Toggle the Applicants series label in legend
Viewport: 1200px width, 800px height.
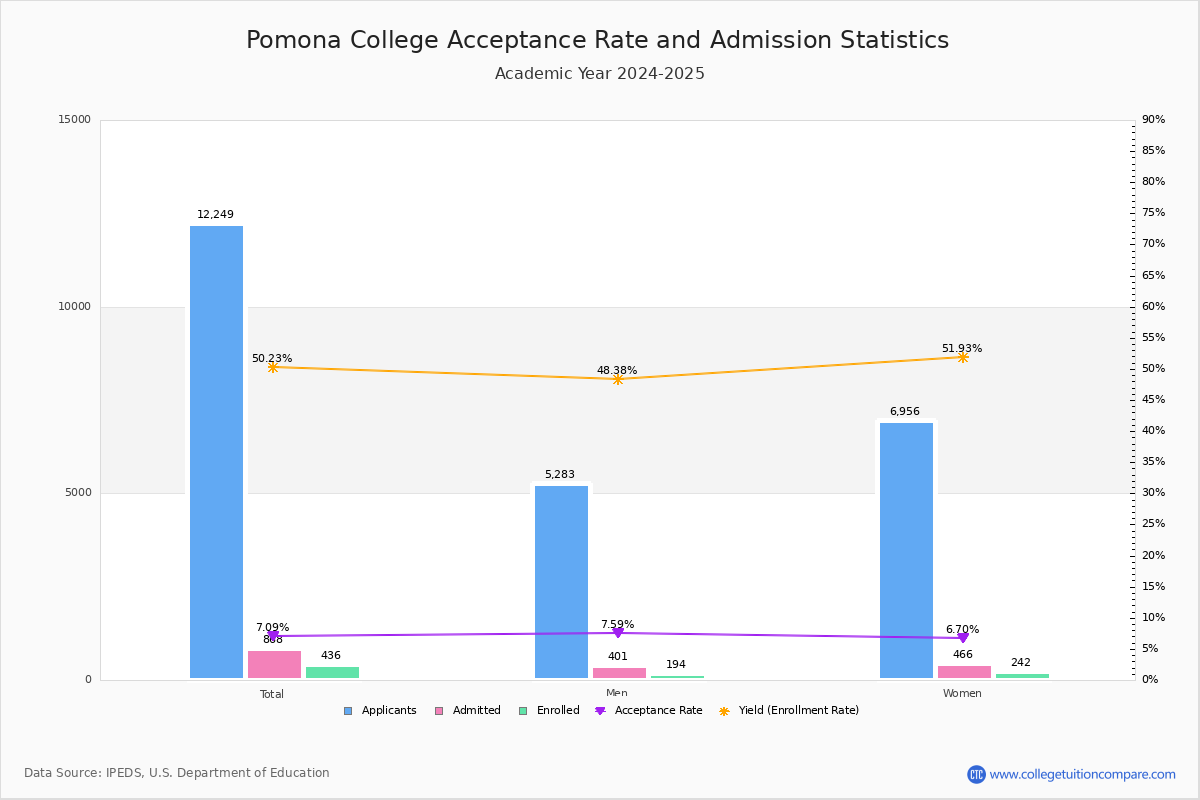click(389, 711)
